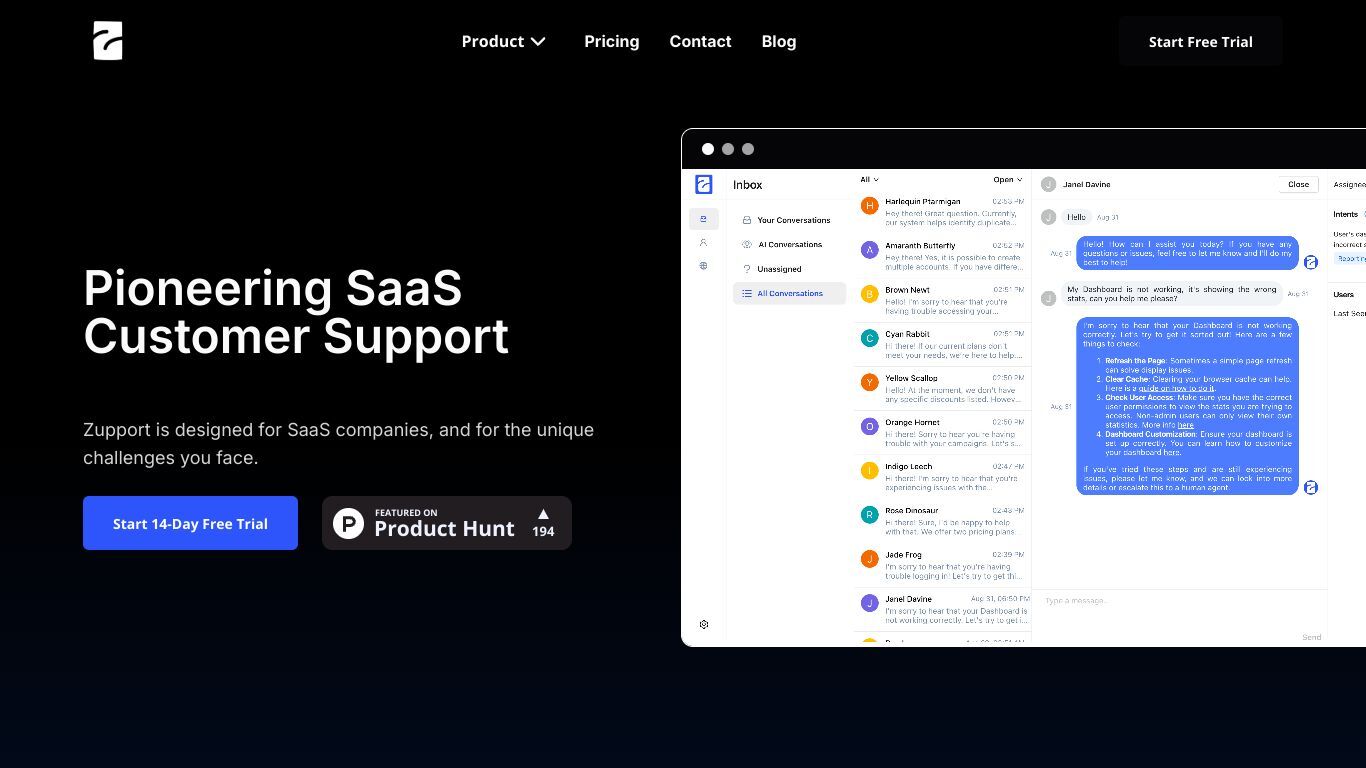1366x768 pixels.
Task: Open the contacts person icon in sidebar
Action: click(x=703, y=242)
